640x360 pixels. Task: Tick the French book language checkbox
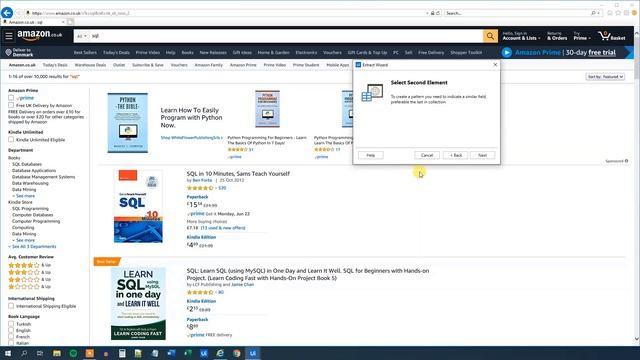tap(11, 337)
